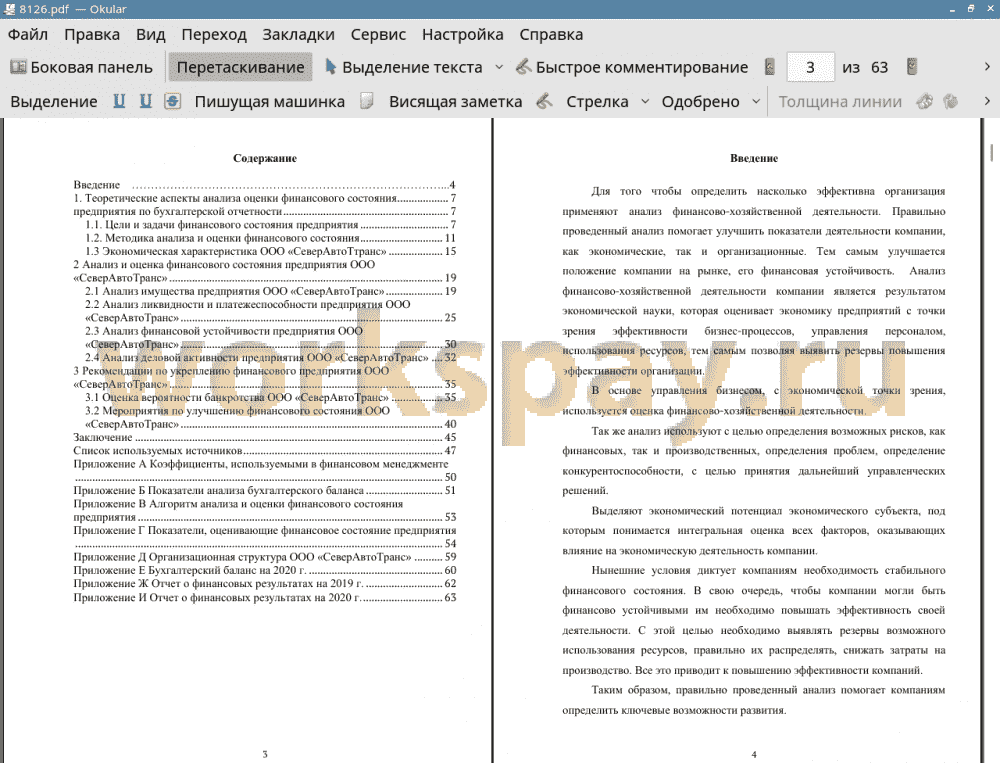Click the Список используемых источников entry
The height and width of the screenshot is (763, 1000).
click(x=265, y=450)
